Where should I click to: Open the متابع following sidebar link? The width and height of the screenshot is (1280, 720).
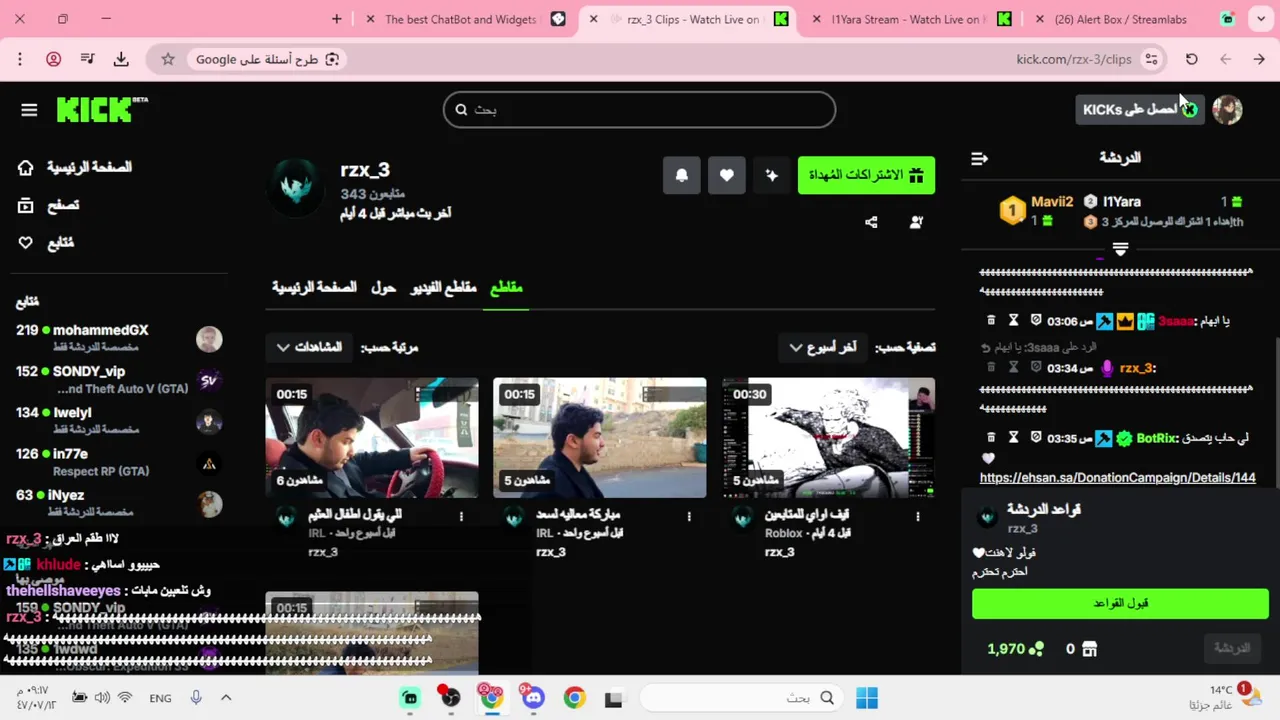(46, 243)
